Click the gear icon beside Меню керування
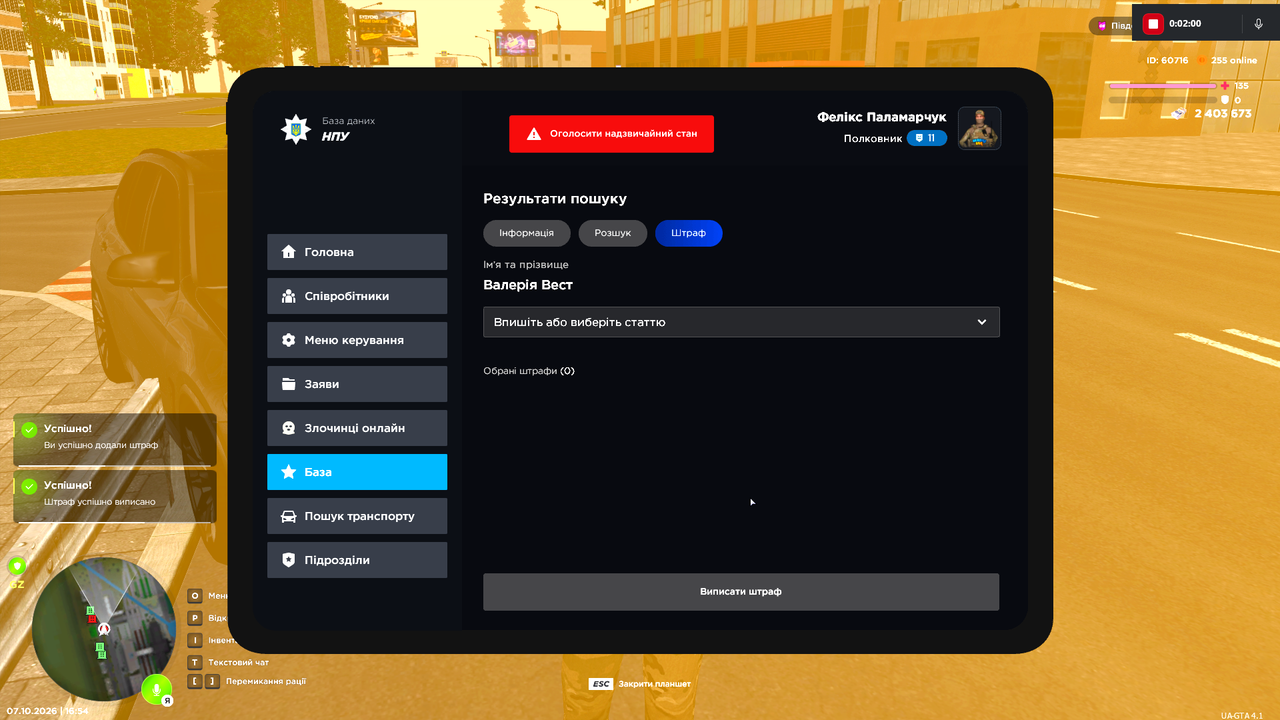The image size is (1280, 720). point(289,340)
